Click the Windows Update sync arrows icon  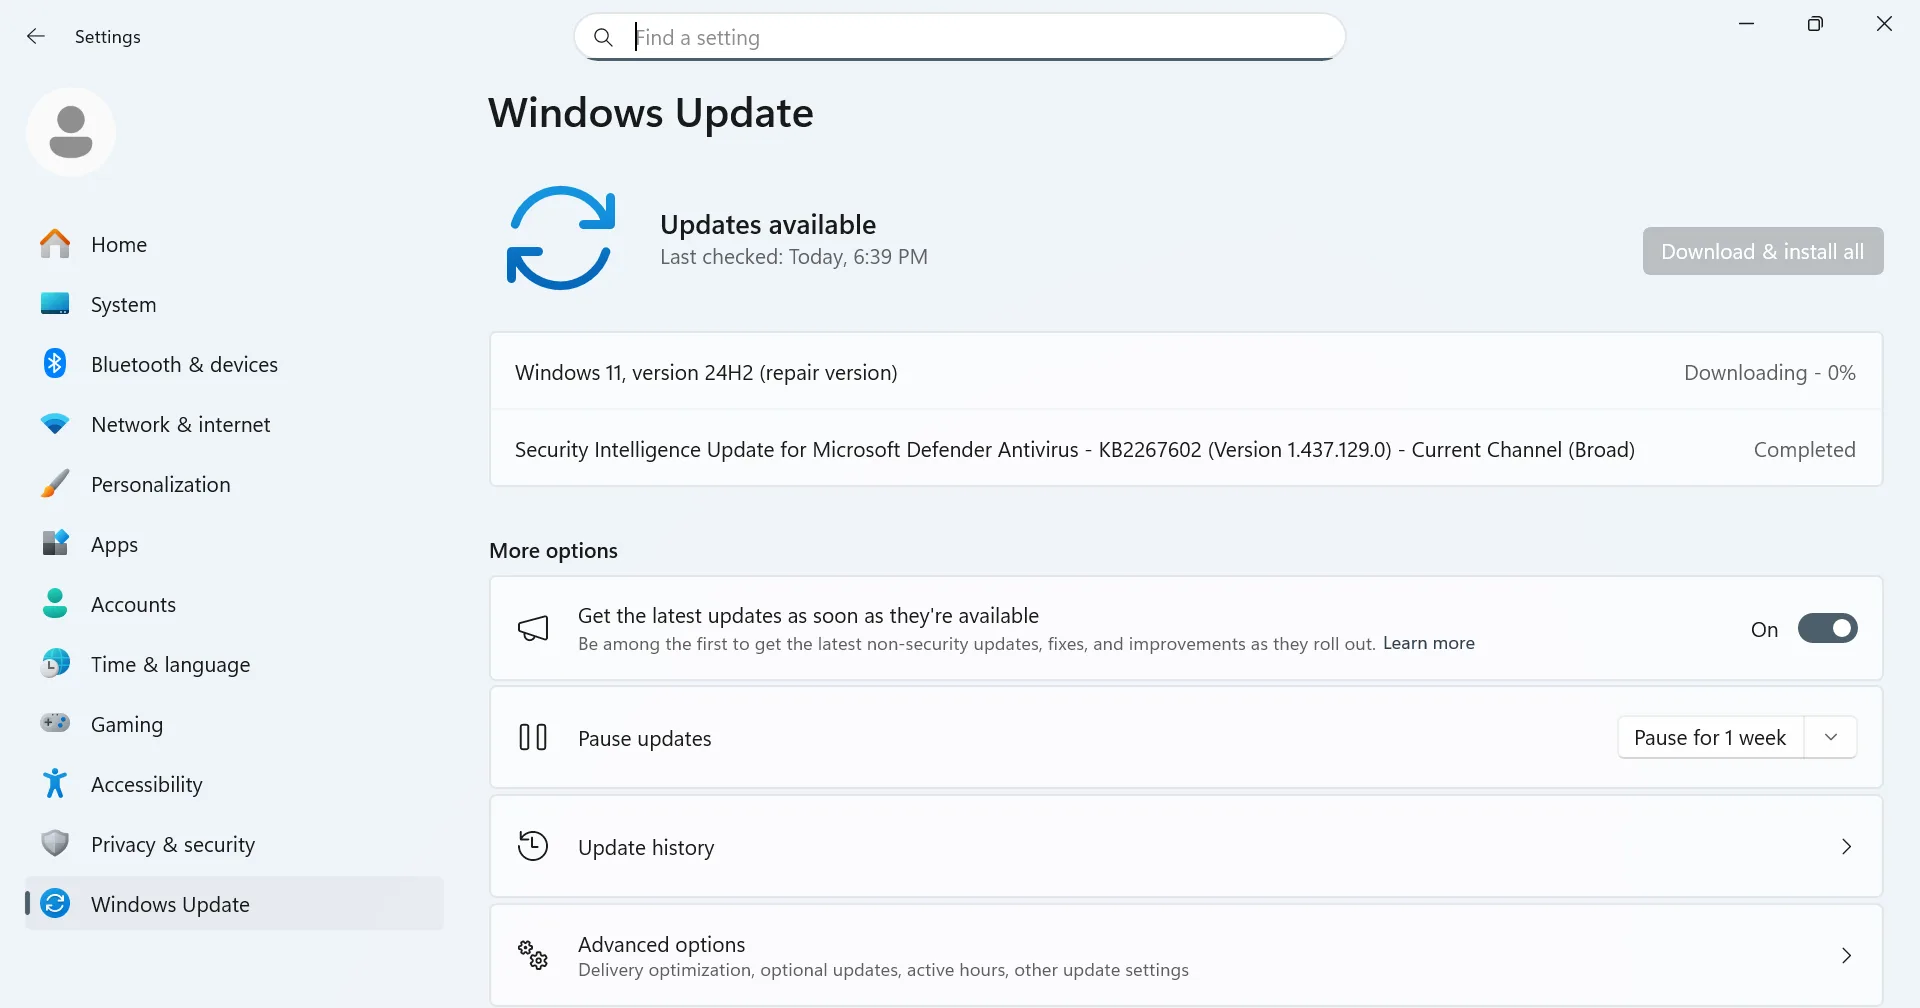tap(55, 903)
